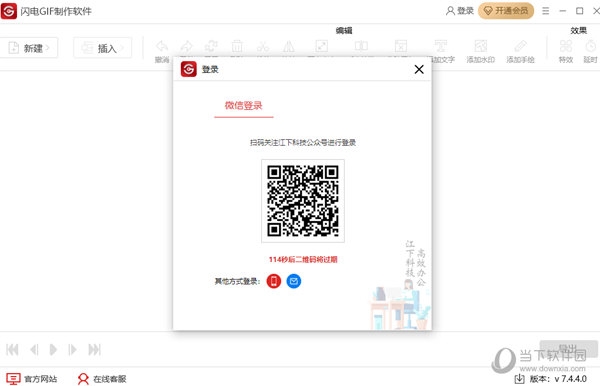600x386 pixels.
Task: Click the resize arrows icon in toolbar
Action: [321, 47]
